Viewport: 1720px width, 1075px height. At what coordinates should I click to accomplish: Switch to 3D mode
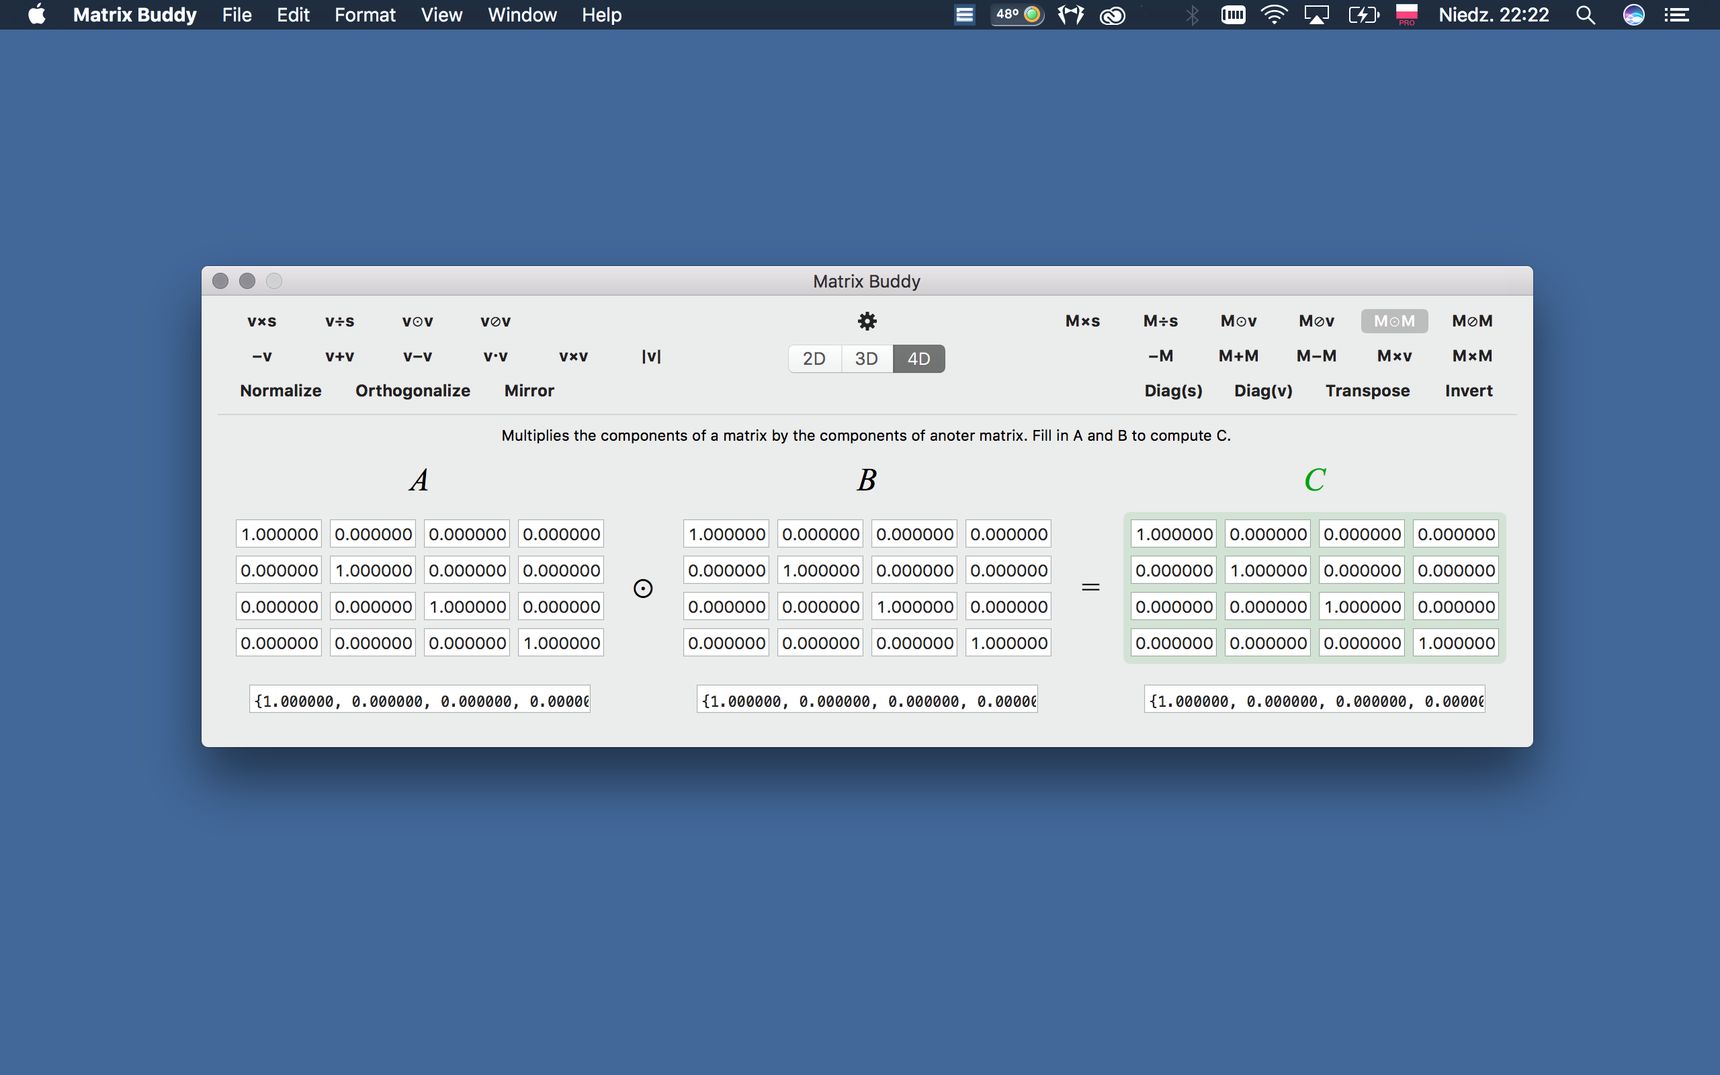[x=866, y=358]
